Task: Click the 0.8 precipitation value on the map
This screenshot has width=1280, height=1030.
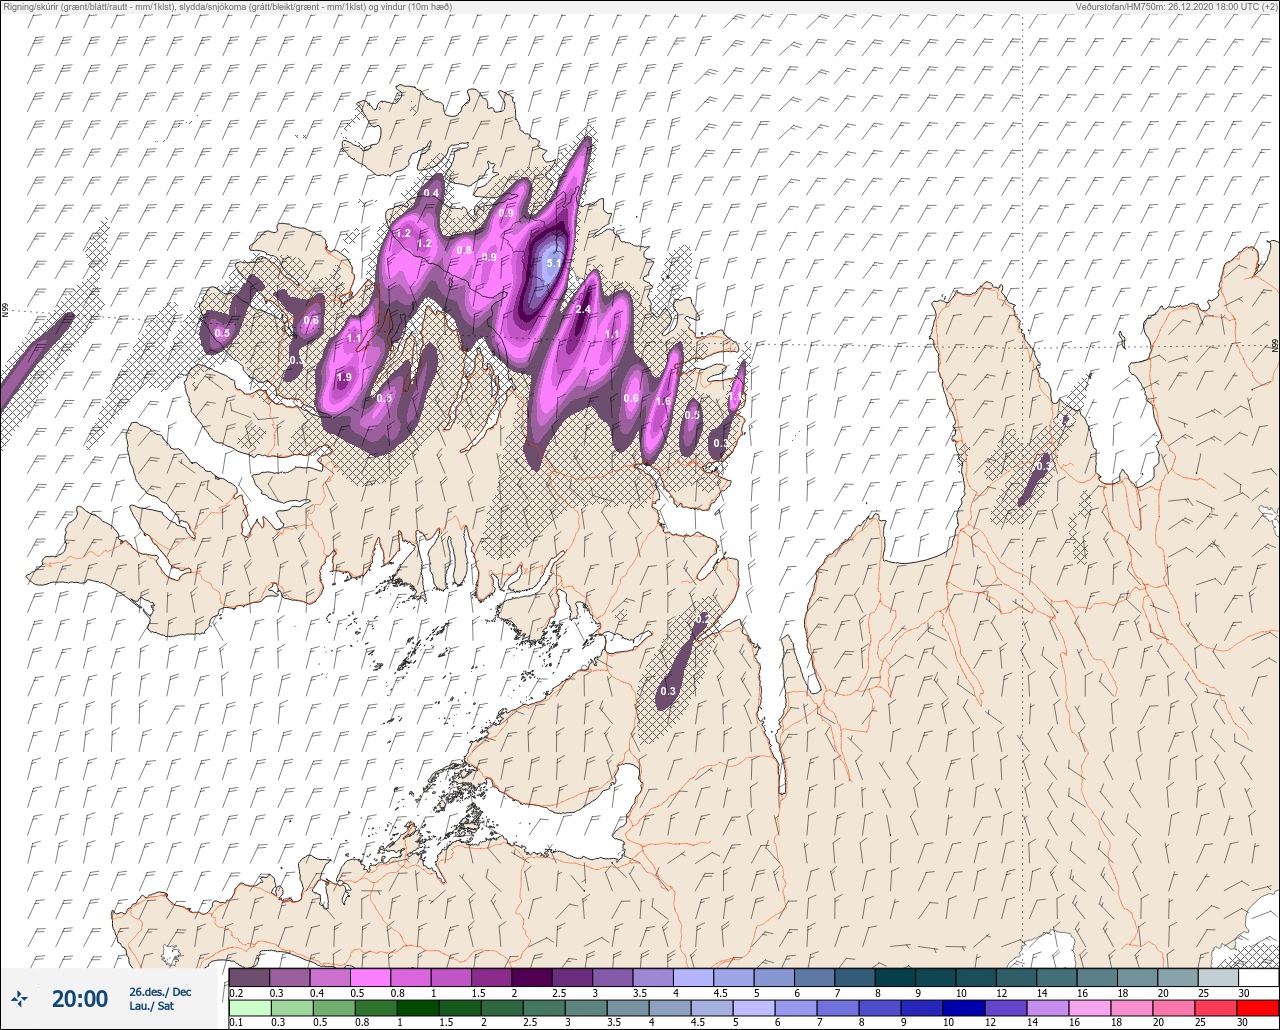Action: pos(464,250)
